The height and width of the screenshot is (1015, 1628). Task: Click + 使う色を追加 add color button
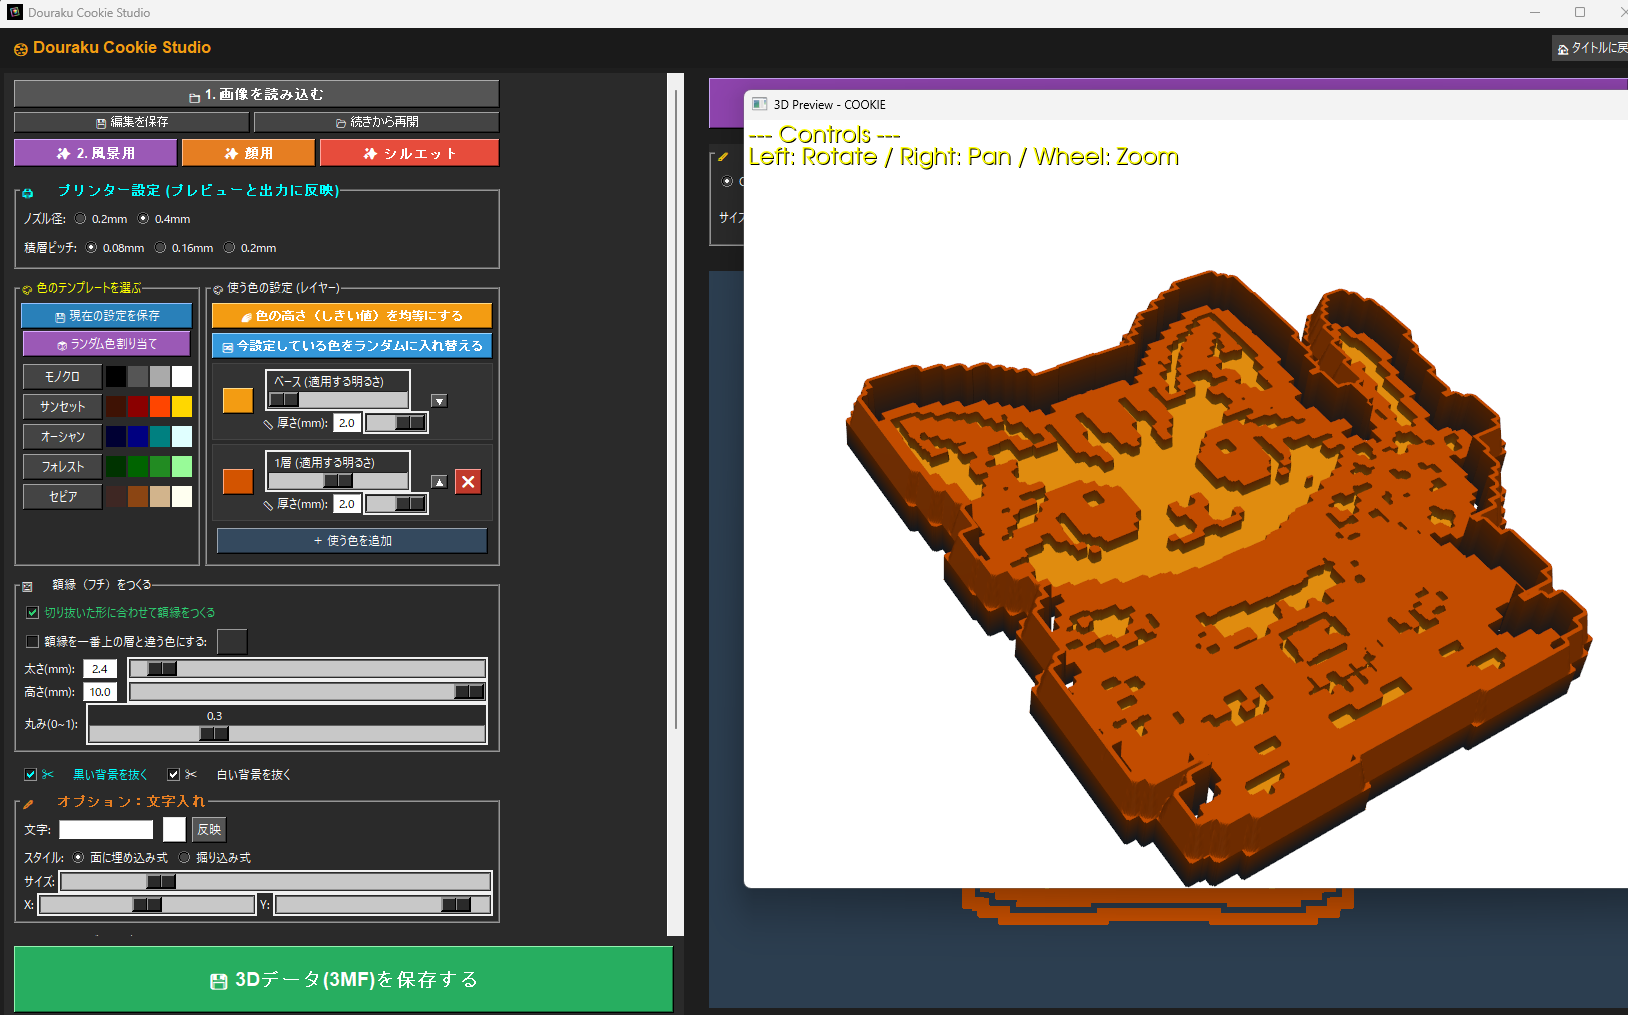(352, 541)
